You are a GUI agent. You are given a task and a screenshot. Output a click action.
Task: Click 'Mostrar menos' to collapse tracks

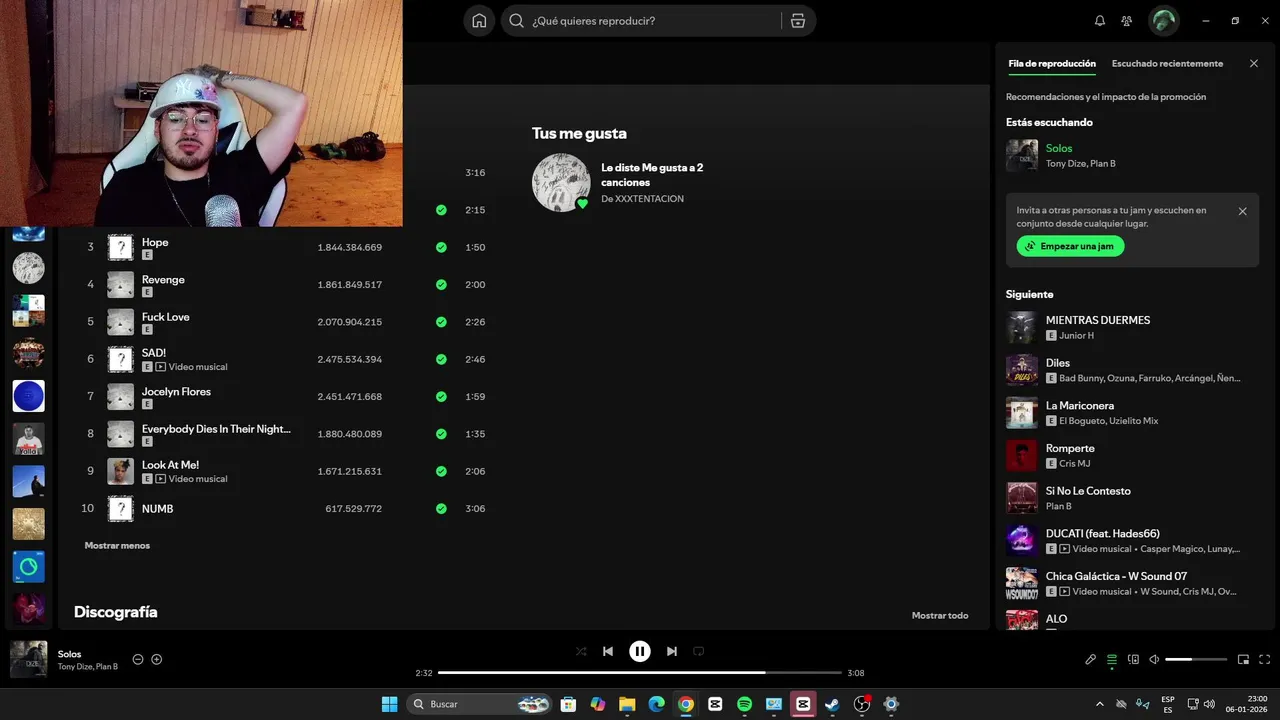click(x=117, y=546)
